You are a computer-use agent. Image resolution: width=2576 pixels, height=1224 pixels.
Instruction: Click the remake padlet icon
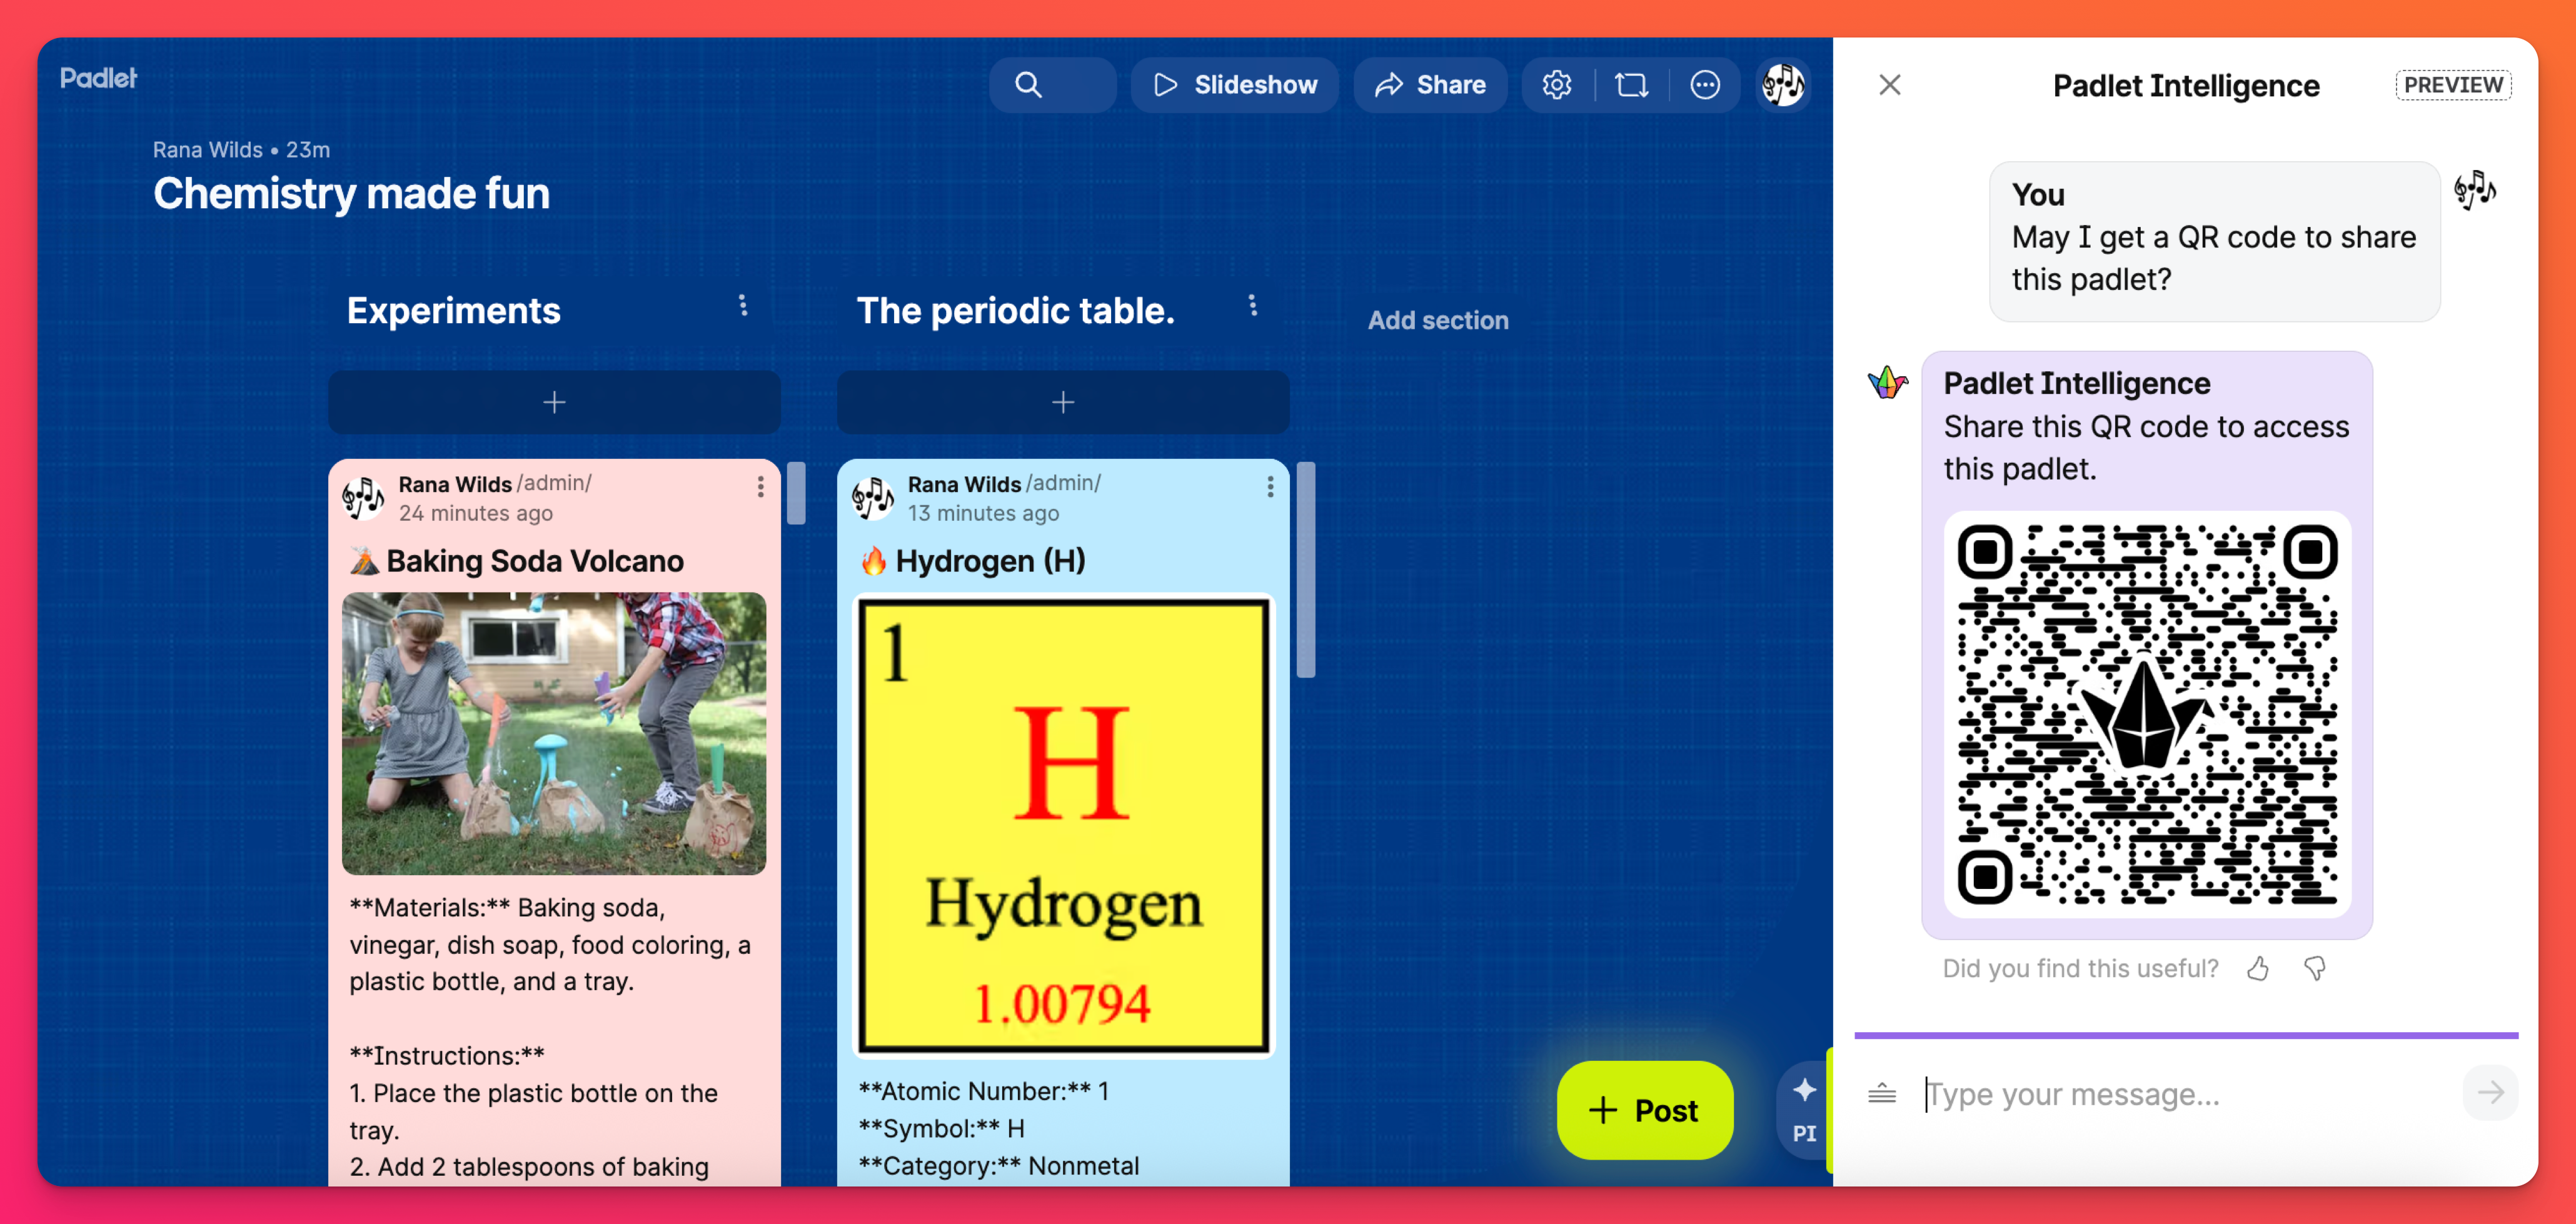[1631, 85]
